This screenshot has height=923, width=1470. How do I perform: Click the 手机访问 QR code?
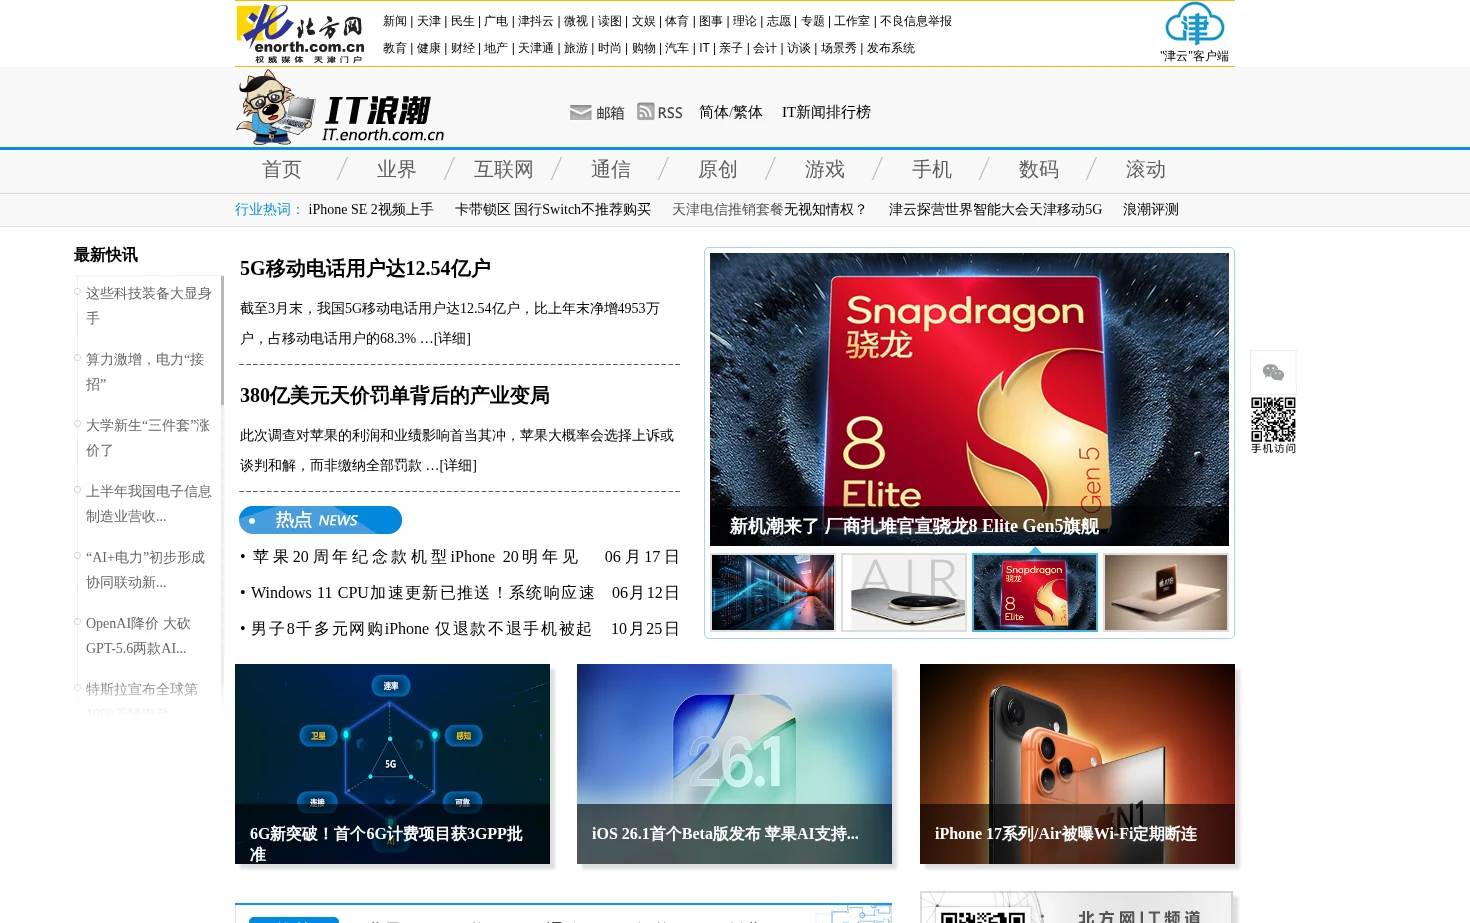pyautogui.click(x=1273, y=420)
